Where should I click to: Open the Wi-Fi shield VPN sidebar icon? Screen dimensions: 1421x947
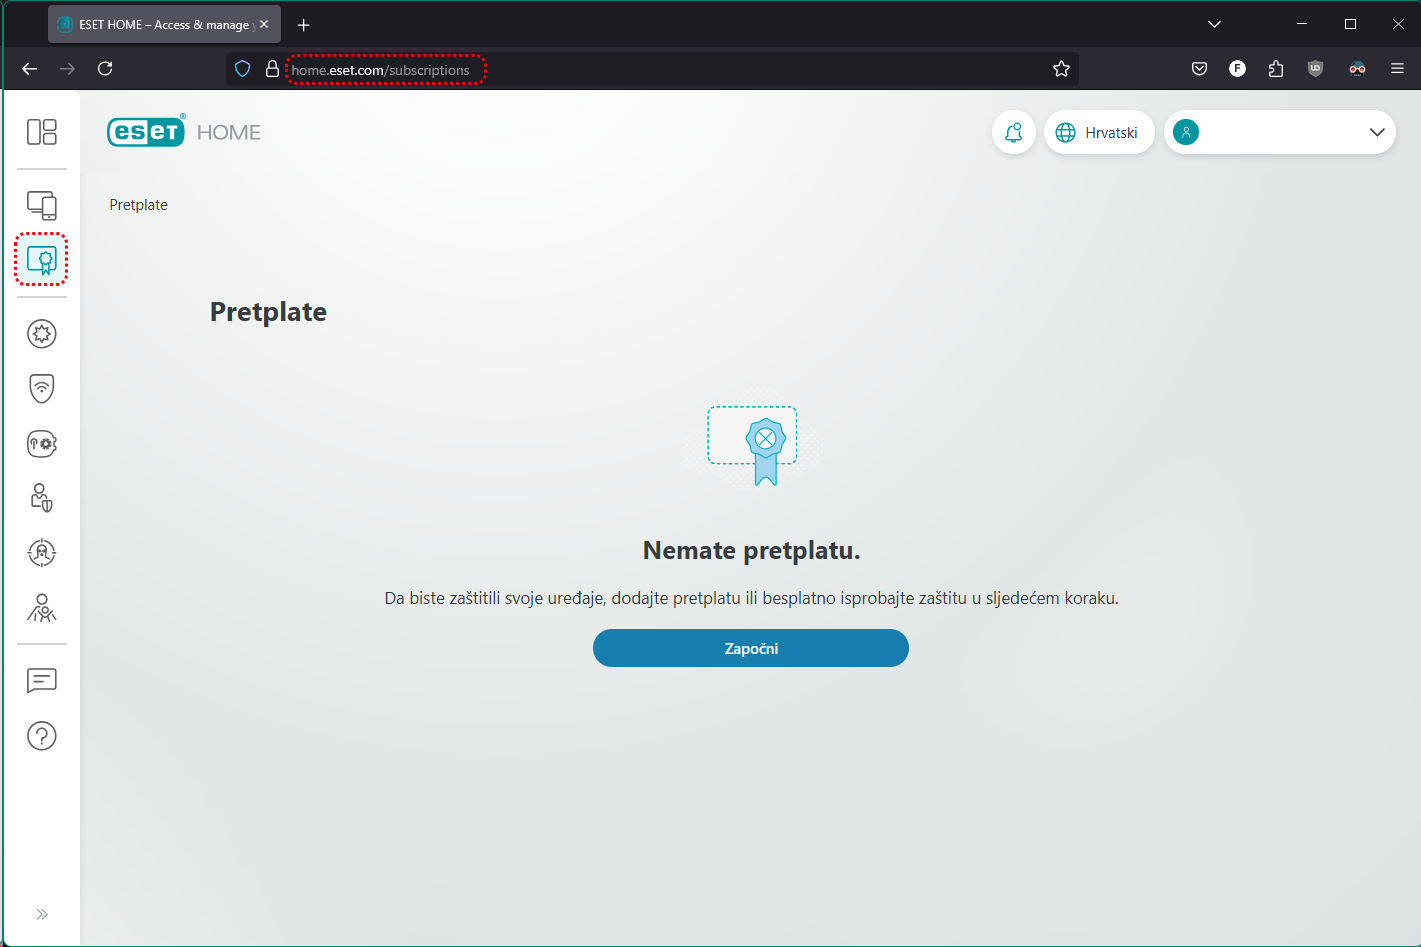[42, 388]
